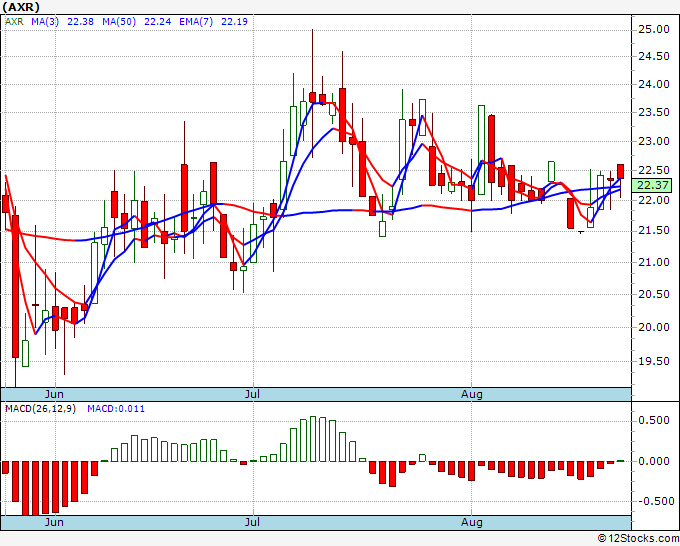Viewport: 680px width, 546px height.
Task: Click Jun on the MACD timeline
Action: tap(54, 522)
